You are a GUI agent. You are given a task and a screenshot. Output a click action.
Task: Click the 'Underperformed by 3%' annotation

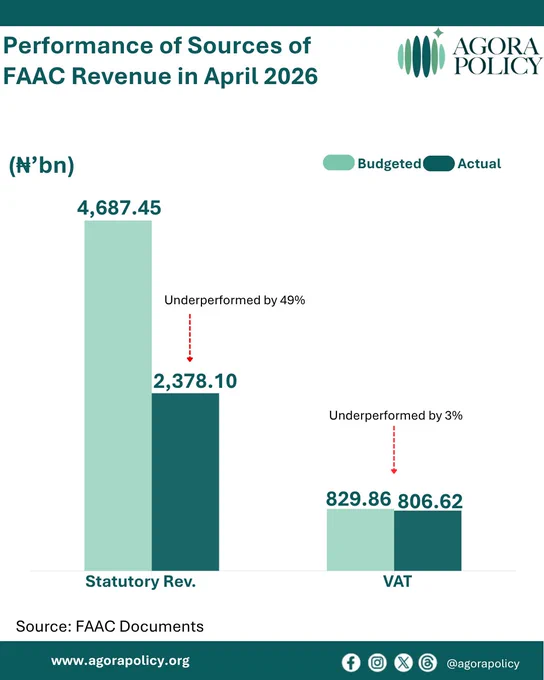point(396,415)
